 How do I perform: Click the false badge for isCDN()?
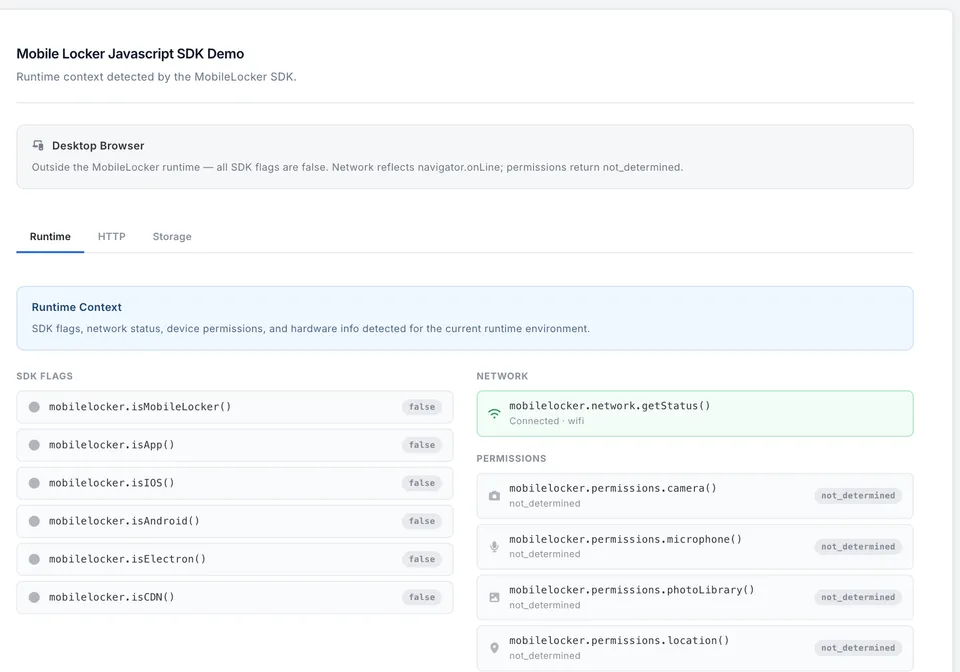(x=422, y=597)
